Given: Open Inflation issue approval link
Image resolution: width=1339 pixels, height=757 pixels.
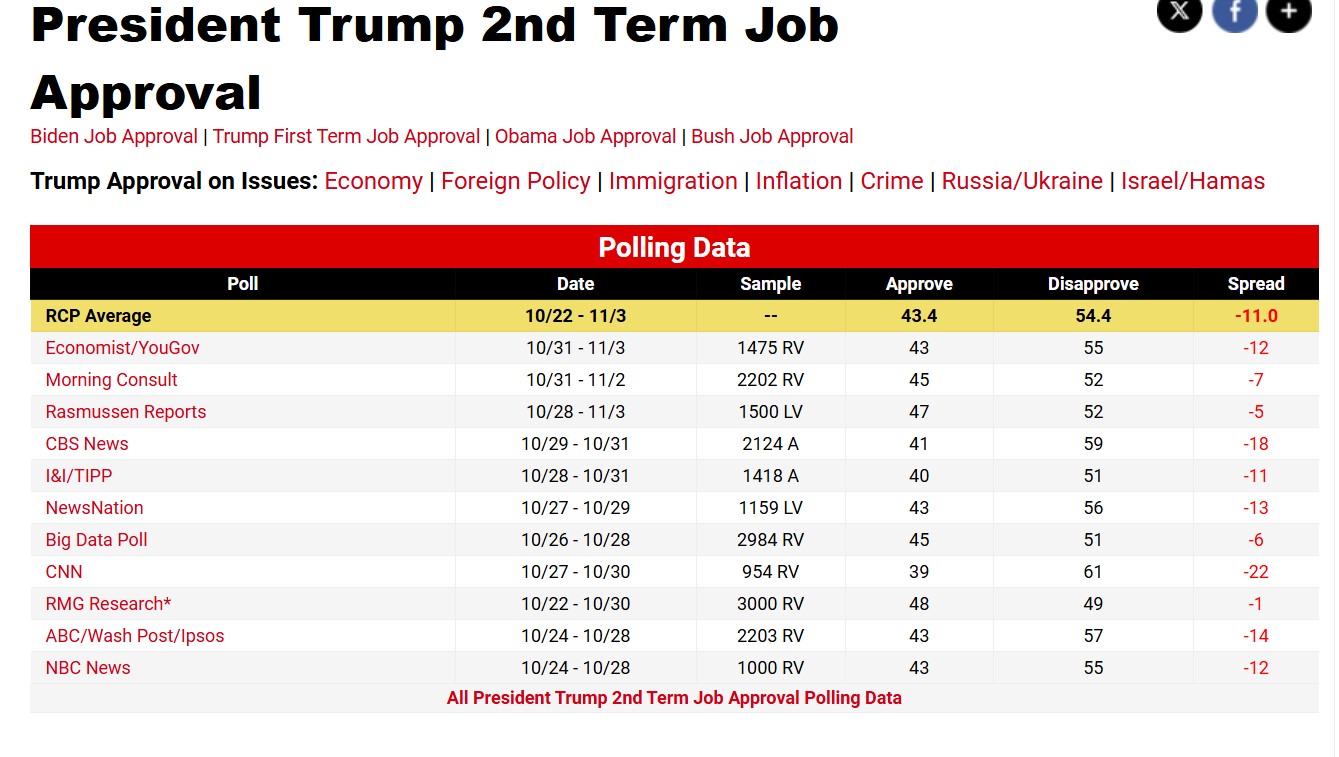Looking at the screenshot, I should click(x=798, y=181).
